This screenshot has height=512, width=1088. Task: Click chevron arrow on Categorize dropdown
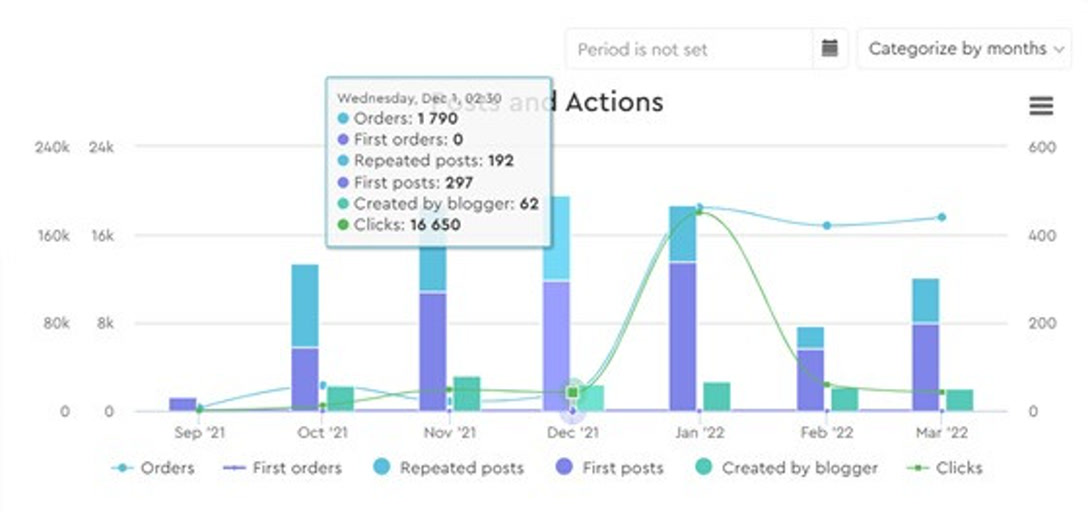point(1058,49)
